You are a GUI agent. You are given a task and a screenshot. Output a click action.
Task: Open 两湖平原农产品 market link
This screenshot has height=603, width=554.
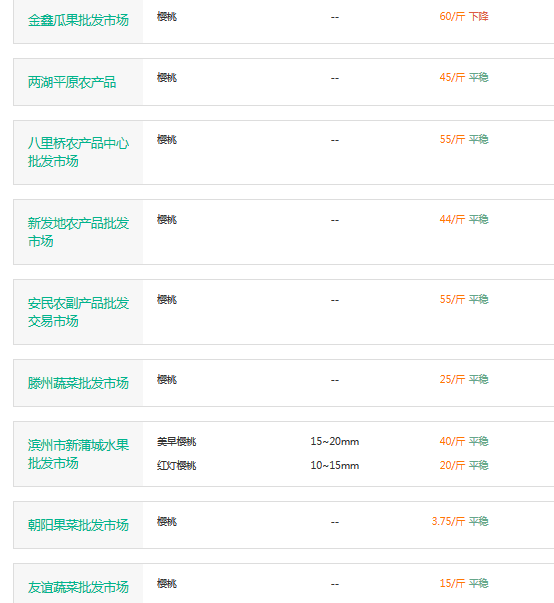tap(72, 82)
